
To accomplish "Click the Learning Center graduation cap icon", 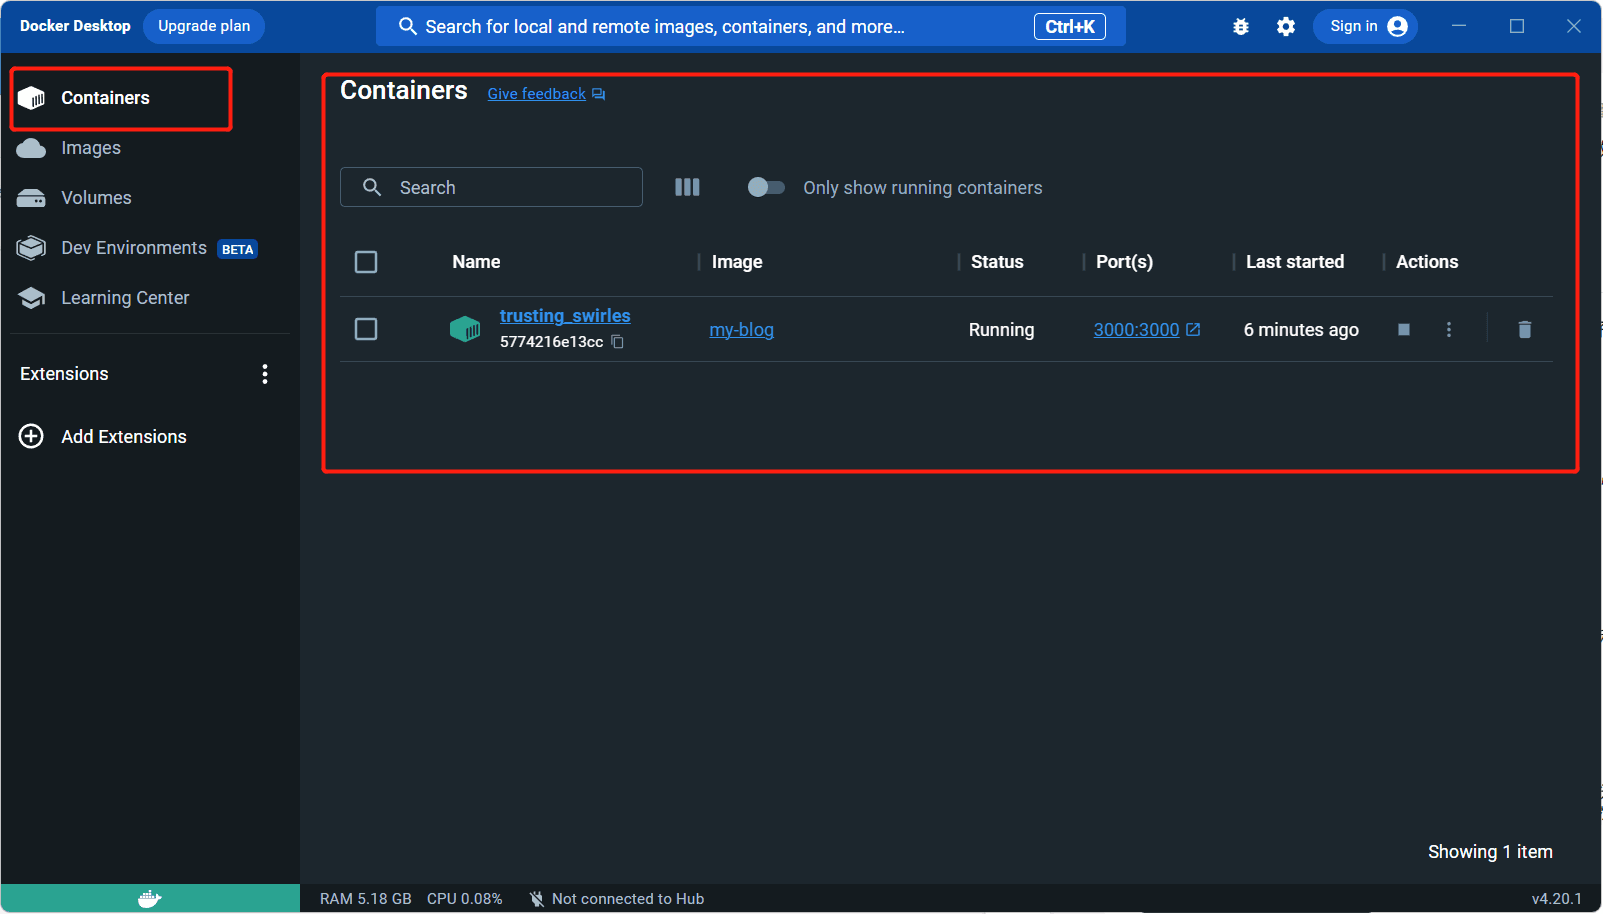I will tap(31, 298).
